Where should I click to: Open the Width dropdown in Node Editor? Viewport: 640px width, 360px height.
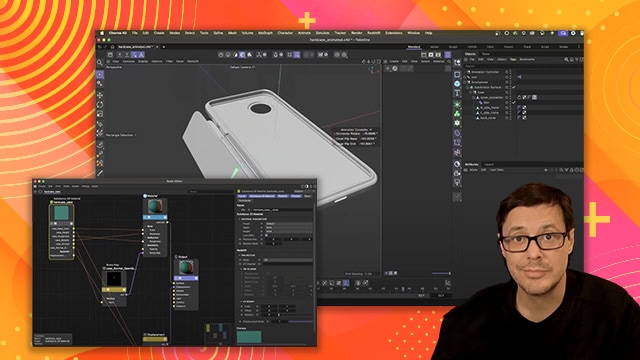(289, 227)
